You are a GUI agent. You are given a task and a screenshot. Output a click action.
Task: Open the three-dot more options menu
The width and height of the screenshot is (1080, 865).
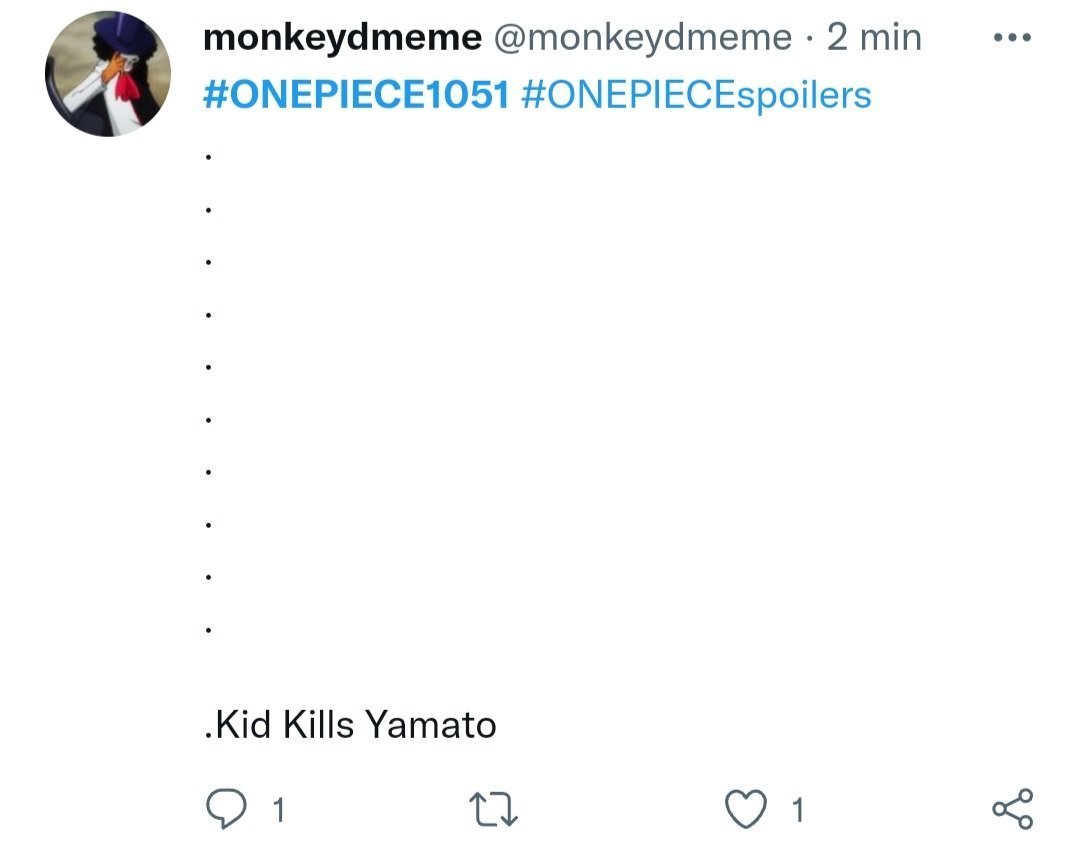coord(1012,37)
